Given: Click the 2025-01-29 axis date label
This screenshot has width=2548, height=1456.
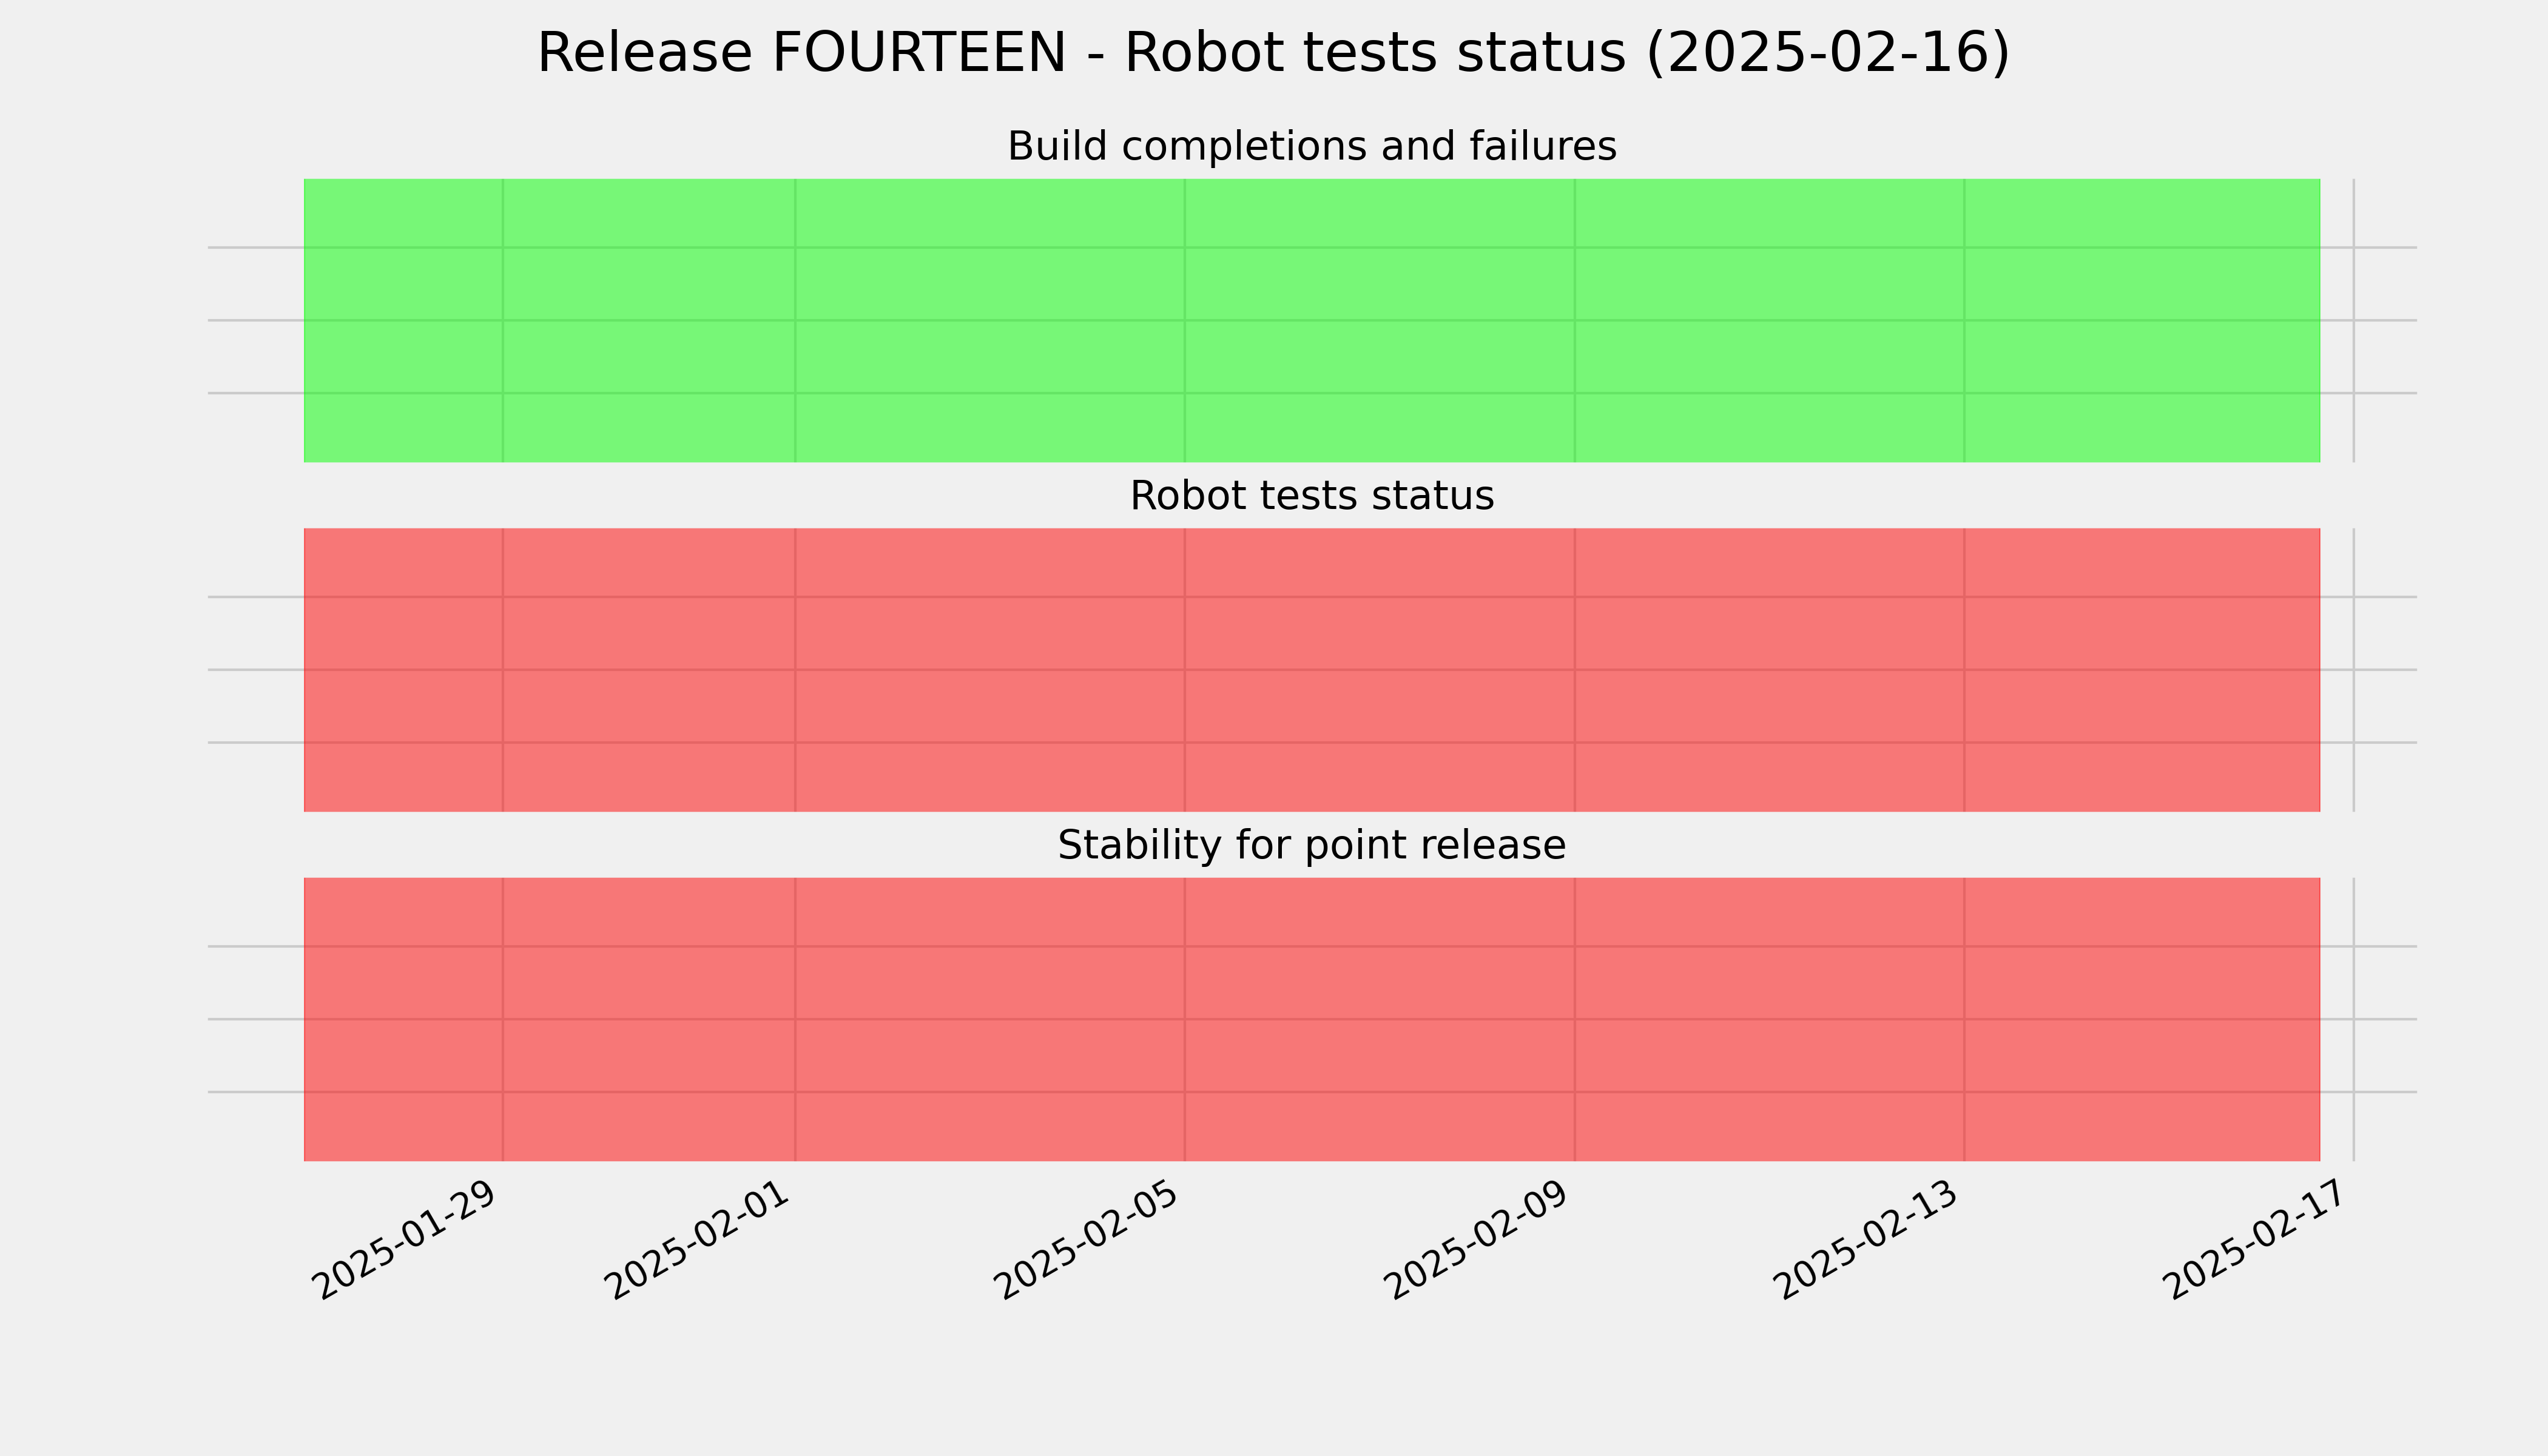Looking at the screenshot, I should pos(405,1241).
